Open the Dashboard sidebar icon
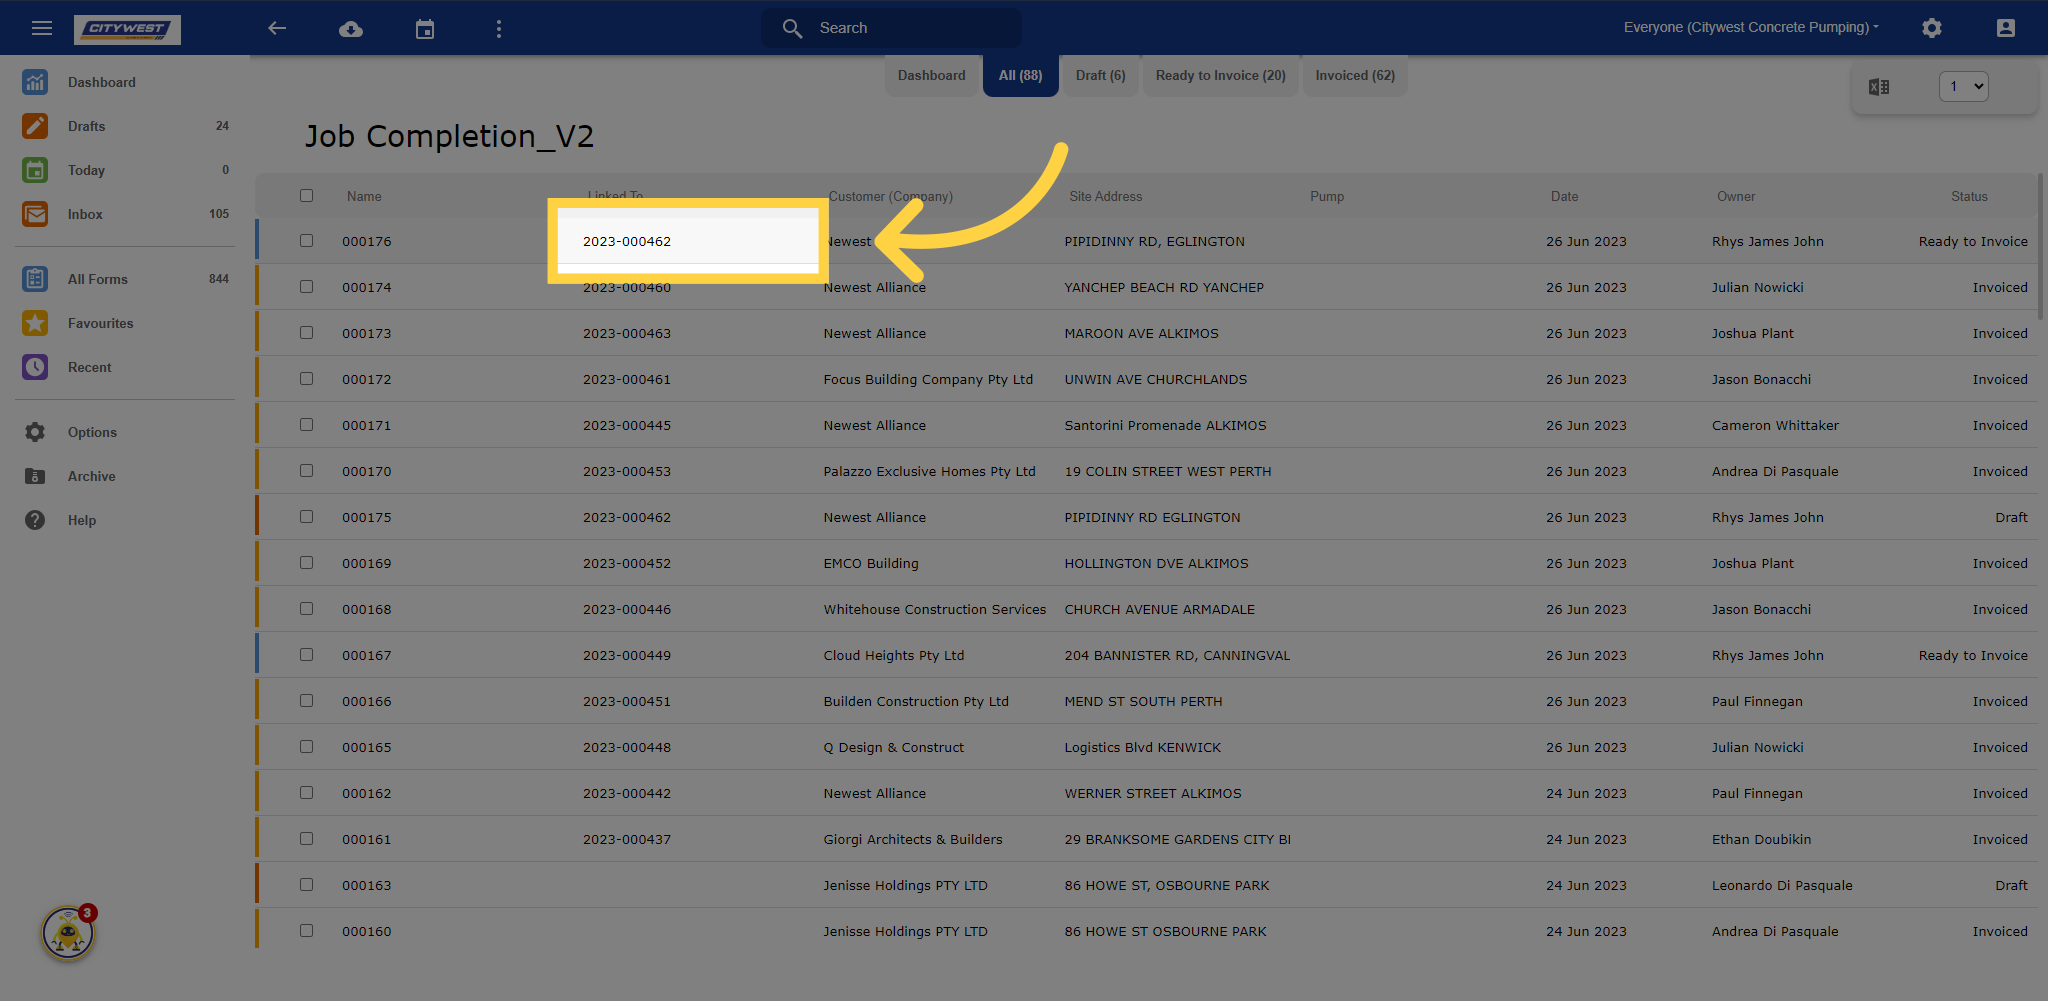Image resolution: width=2048 pixels, height=1001 pixels. pos(35,82)
